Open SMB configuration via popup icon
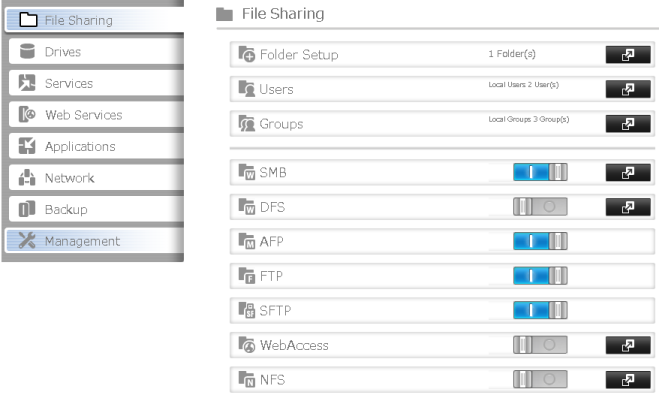 tap(628, 172)
